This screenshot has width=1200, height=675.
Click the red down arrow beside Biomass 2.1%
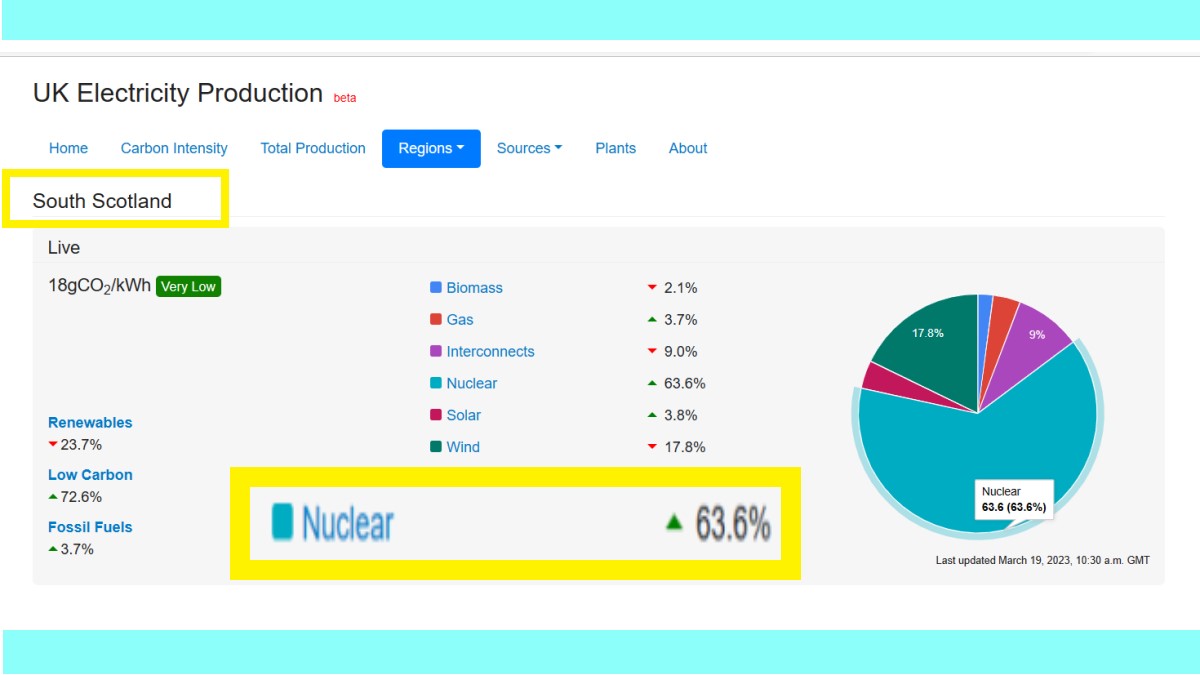[652, 288]
